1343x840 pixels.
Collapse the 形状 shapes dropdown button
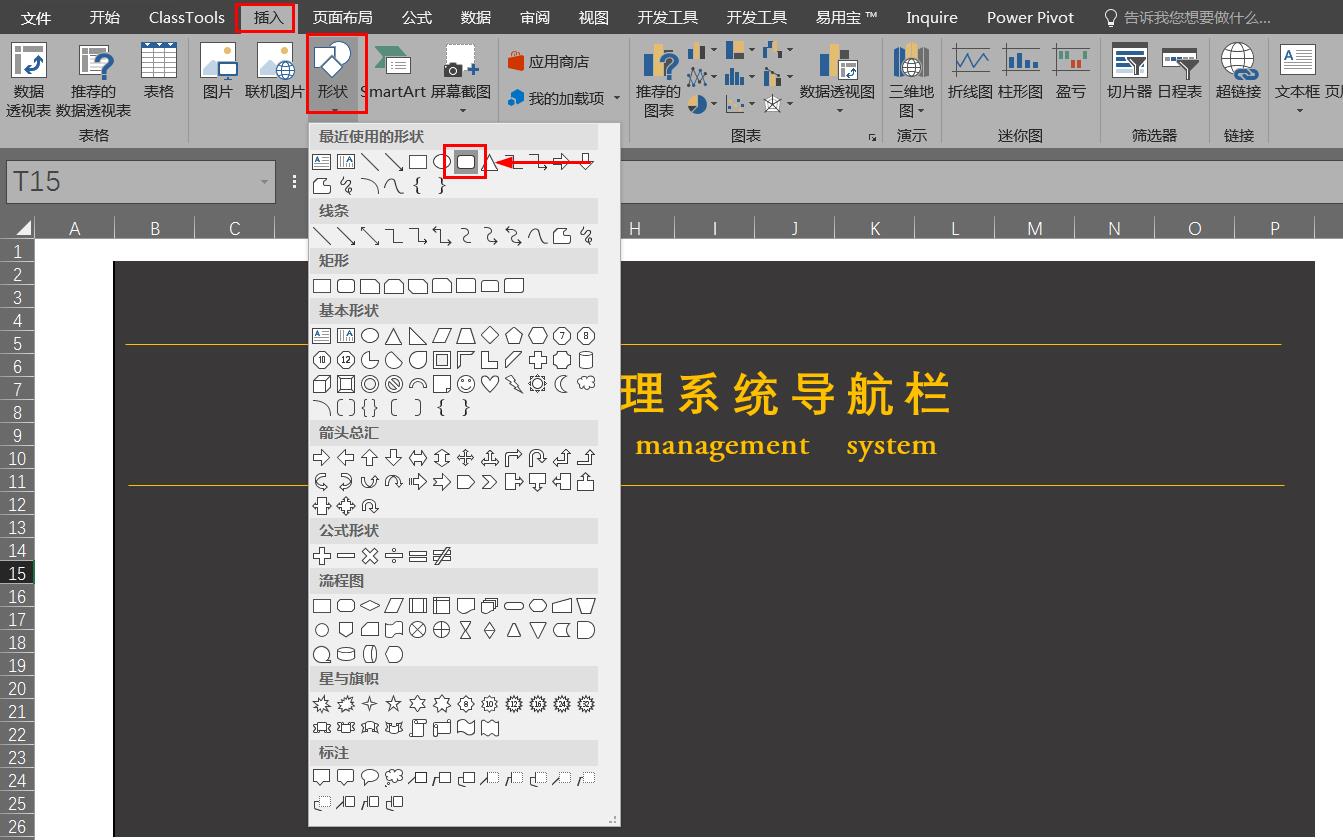pos(337,74)
